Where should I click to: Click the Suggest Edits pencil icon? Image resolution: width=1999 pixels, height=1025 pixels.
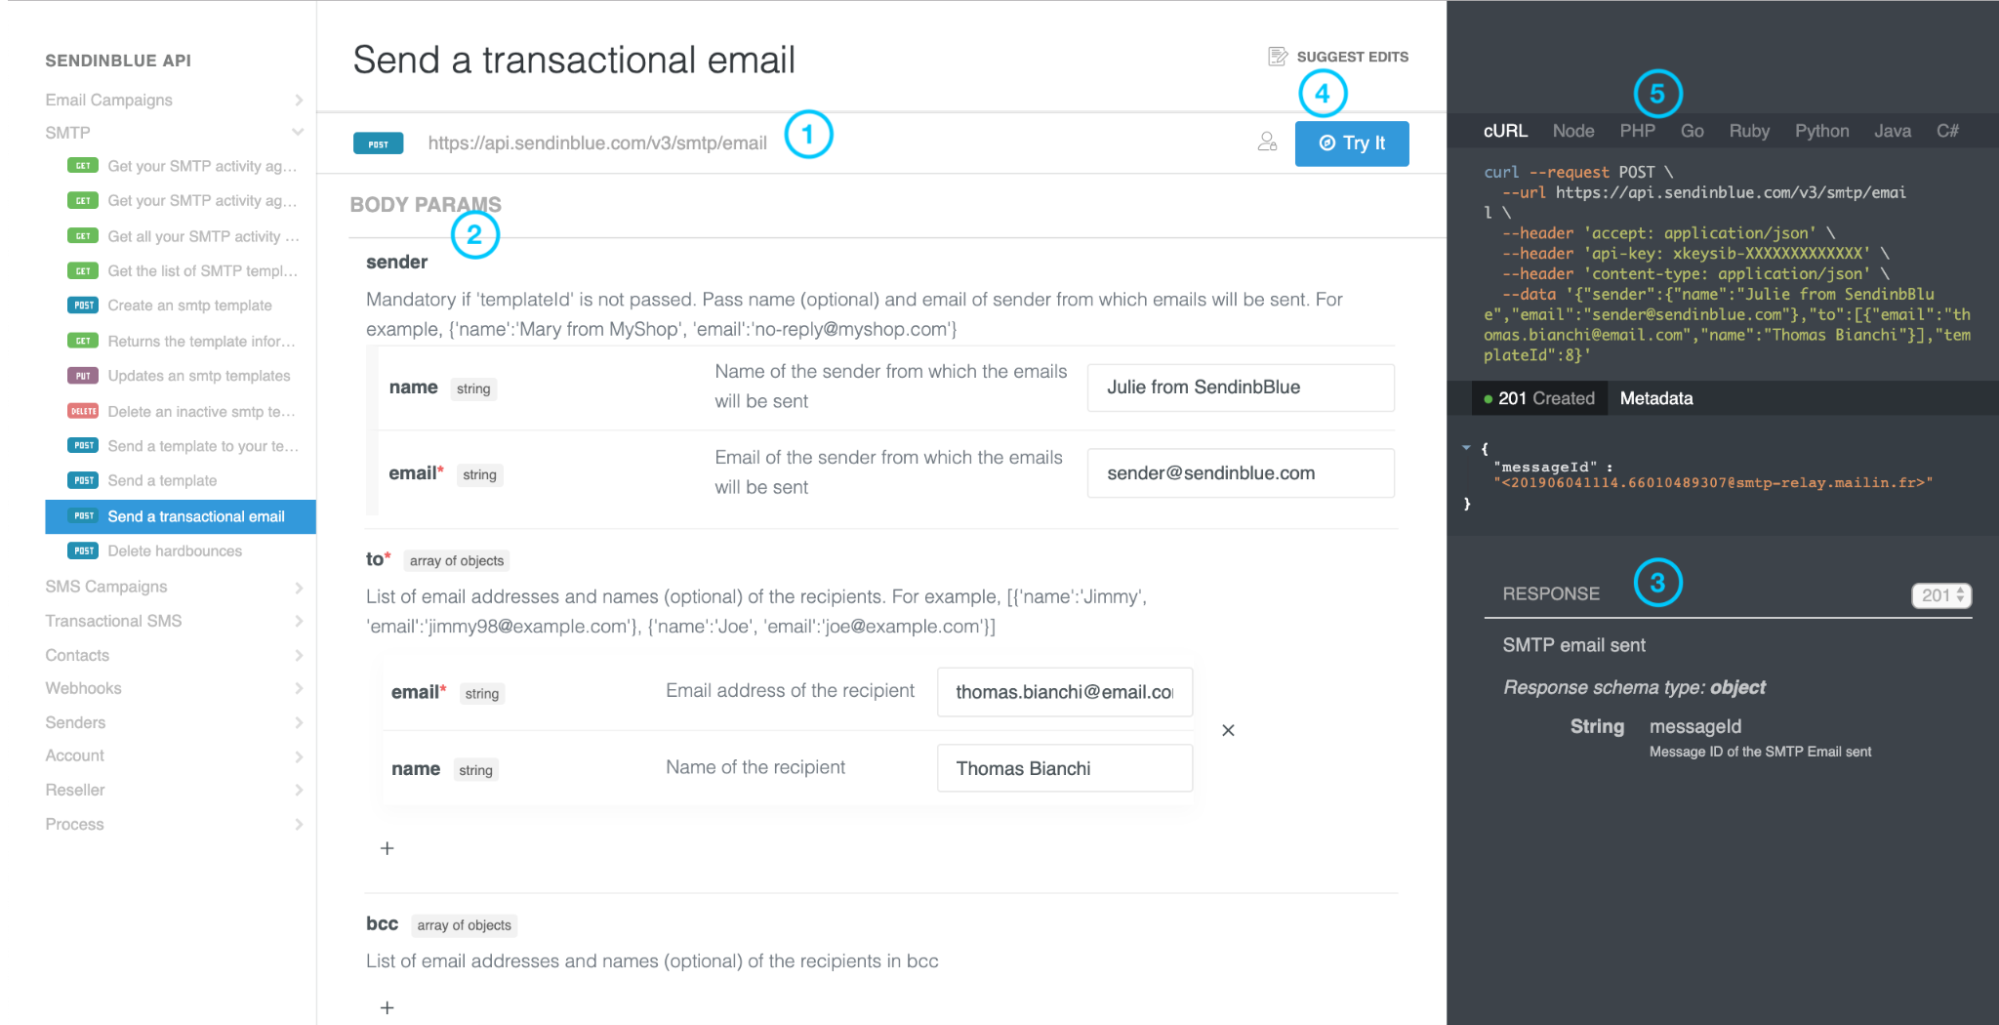(1277, 57)
